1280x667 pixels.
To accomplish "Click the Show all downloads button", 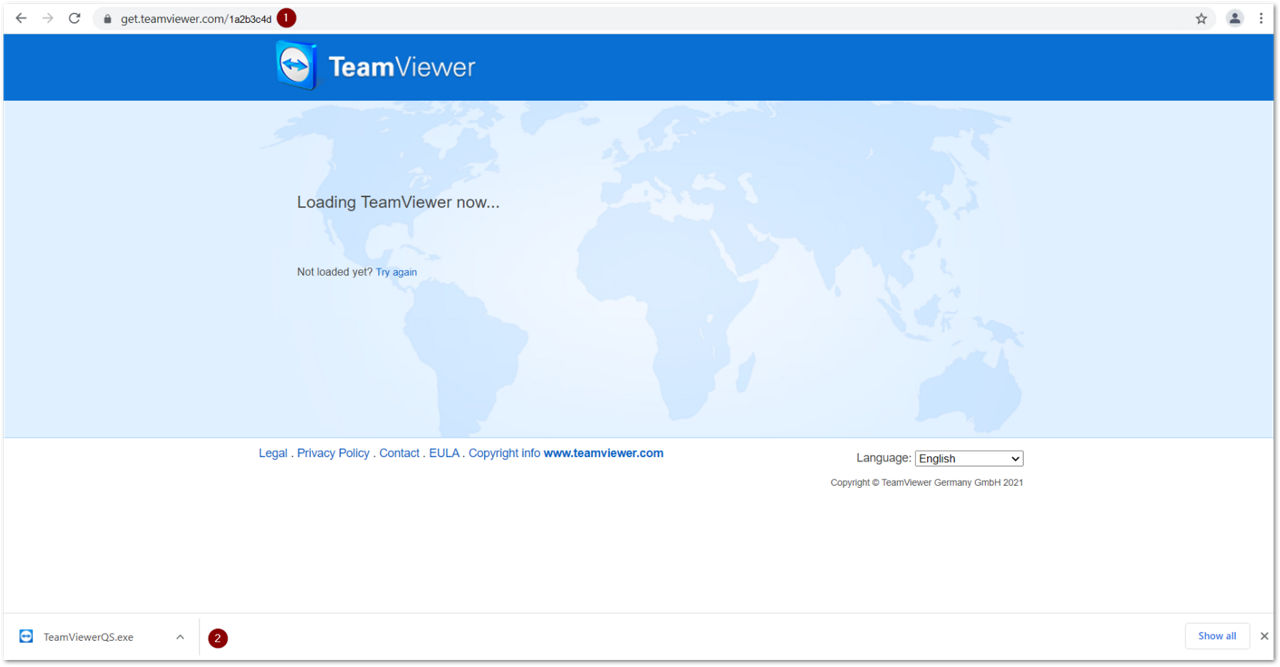I will pos(1217,636).
